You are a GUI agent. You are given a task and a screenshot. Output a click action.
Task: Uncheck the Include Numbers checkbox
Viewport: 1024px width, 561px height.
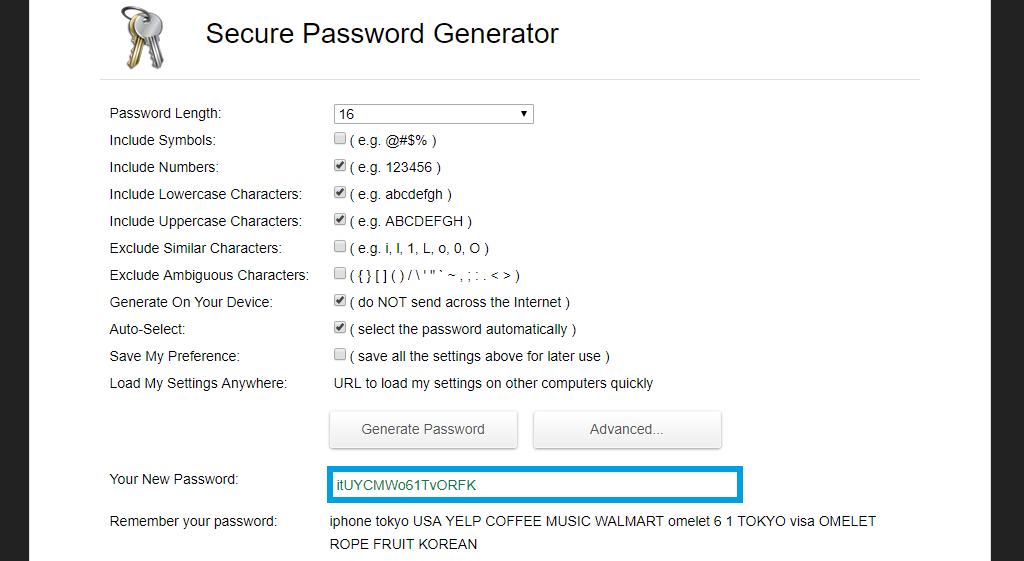pos(340,166)
